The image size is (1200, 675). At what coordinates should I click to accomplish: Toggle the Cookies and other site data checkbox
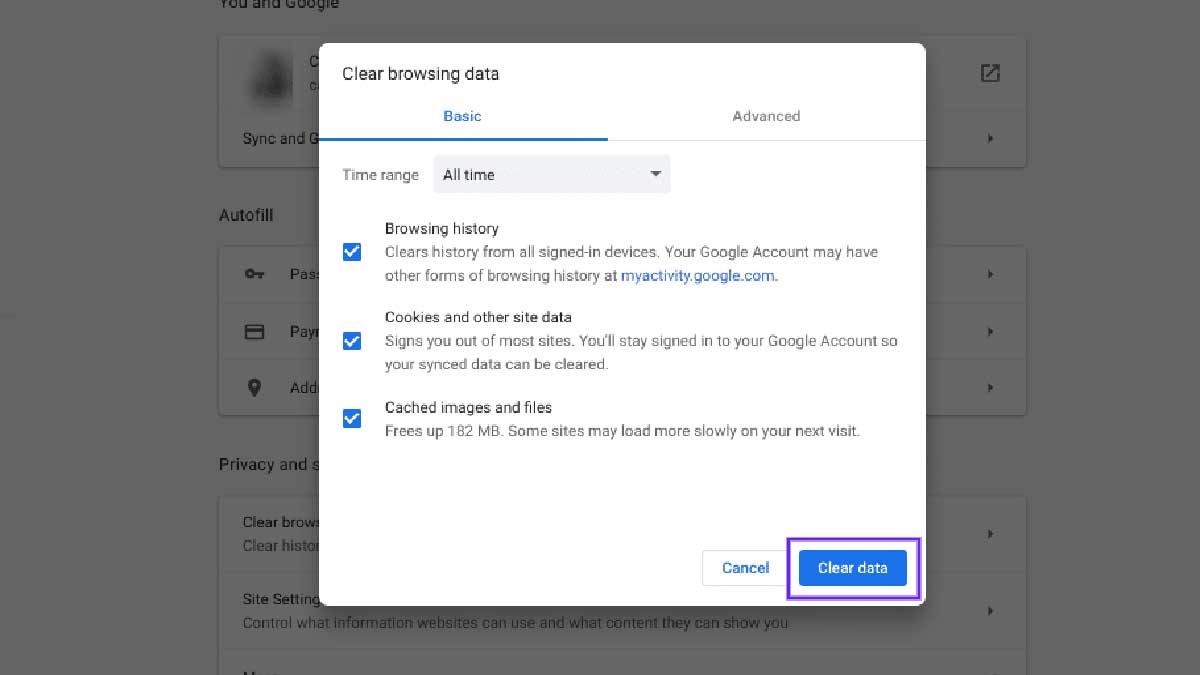pyautogui.click(x=352, y=341)
